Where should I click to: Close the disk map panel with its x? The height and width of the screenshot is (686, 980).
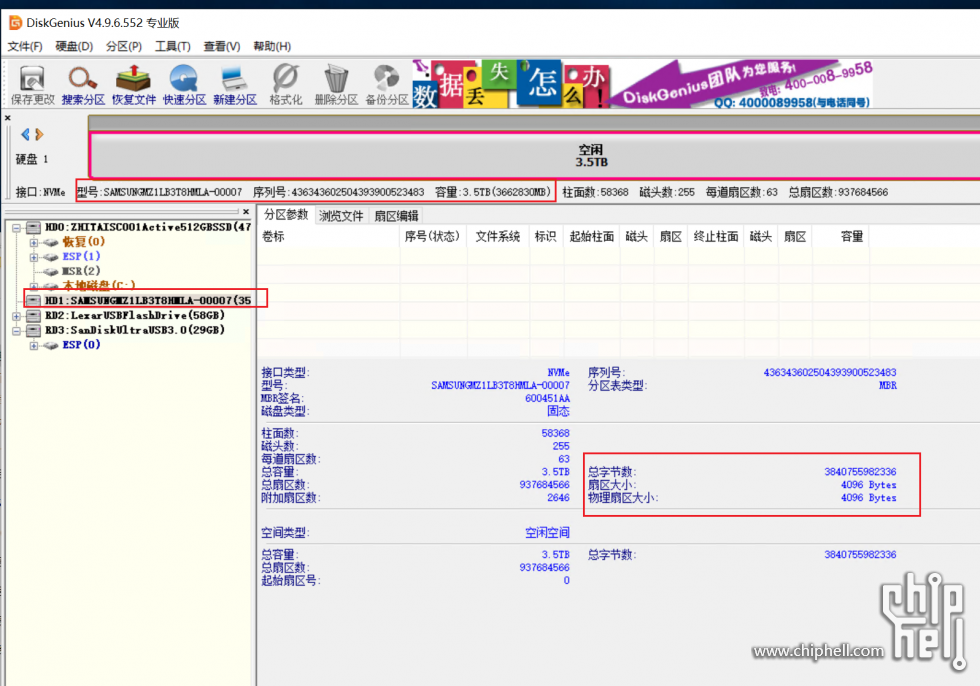8,117
